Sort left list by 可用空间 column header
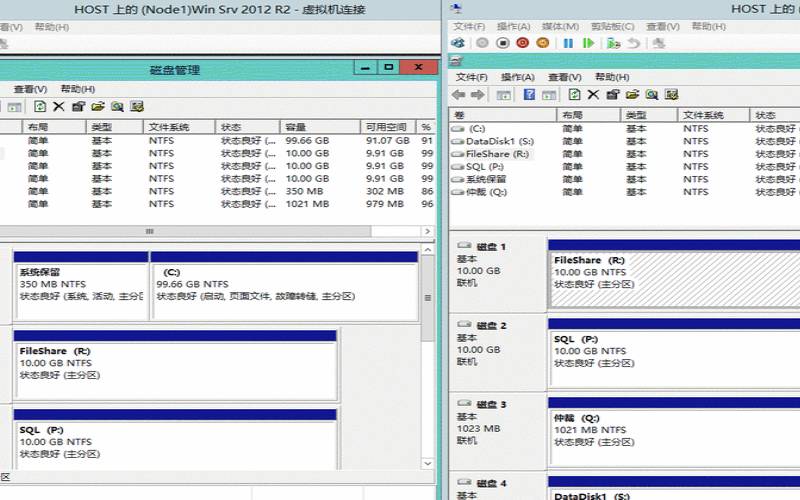Screen dimensions: 800x500 388,127
